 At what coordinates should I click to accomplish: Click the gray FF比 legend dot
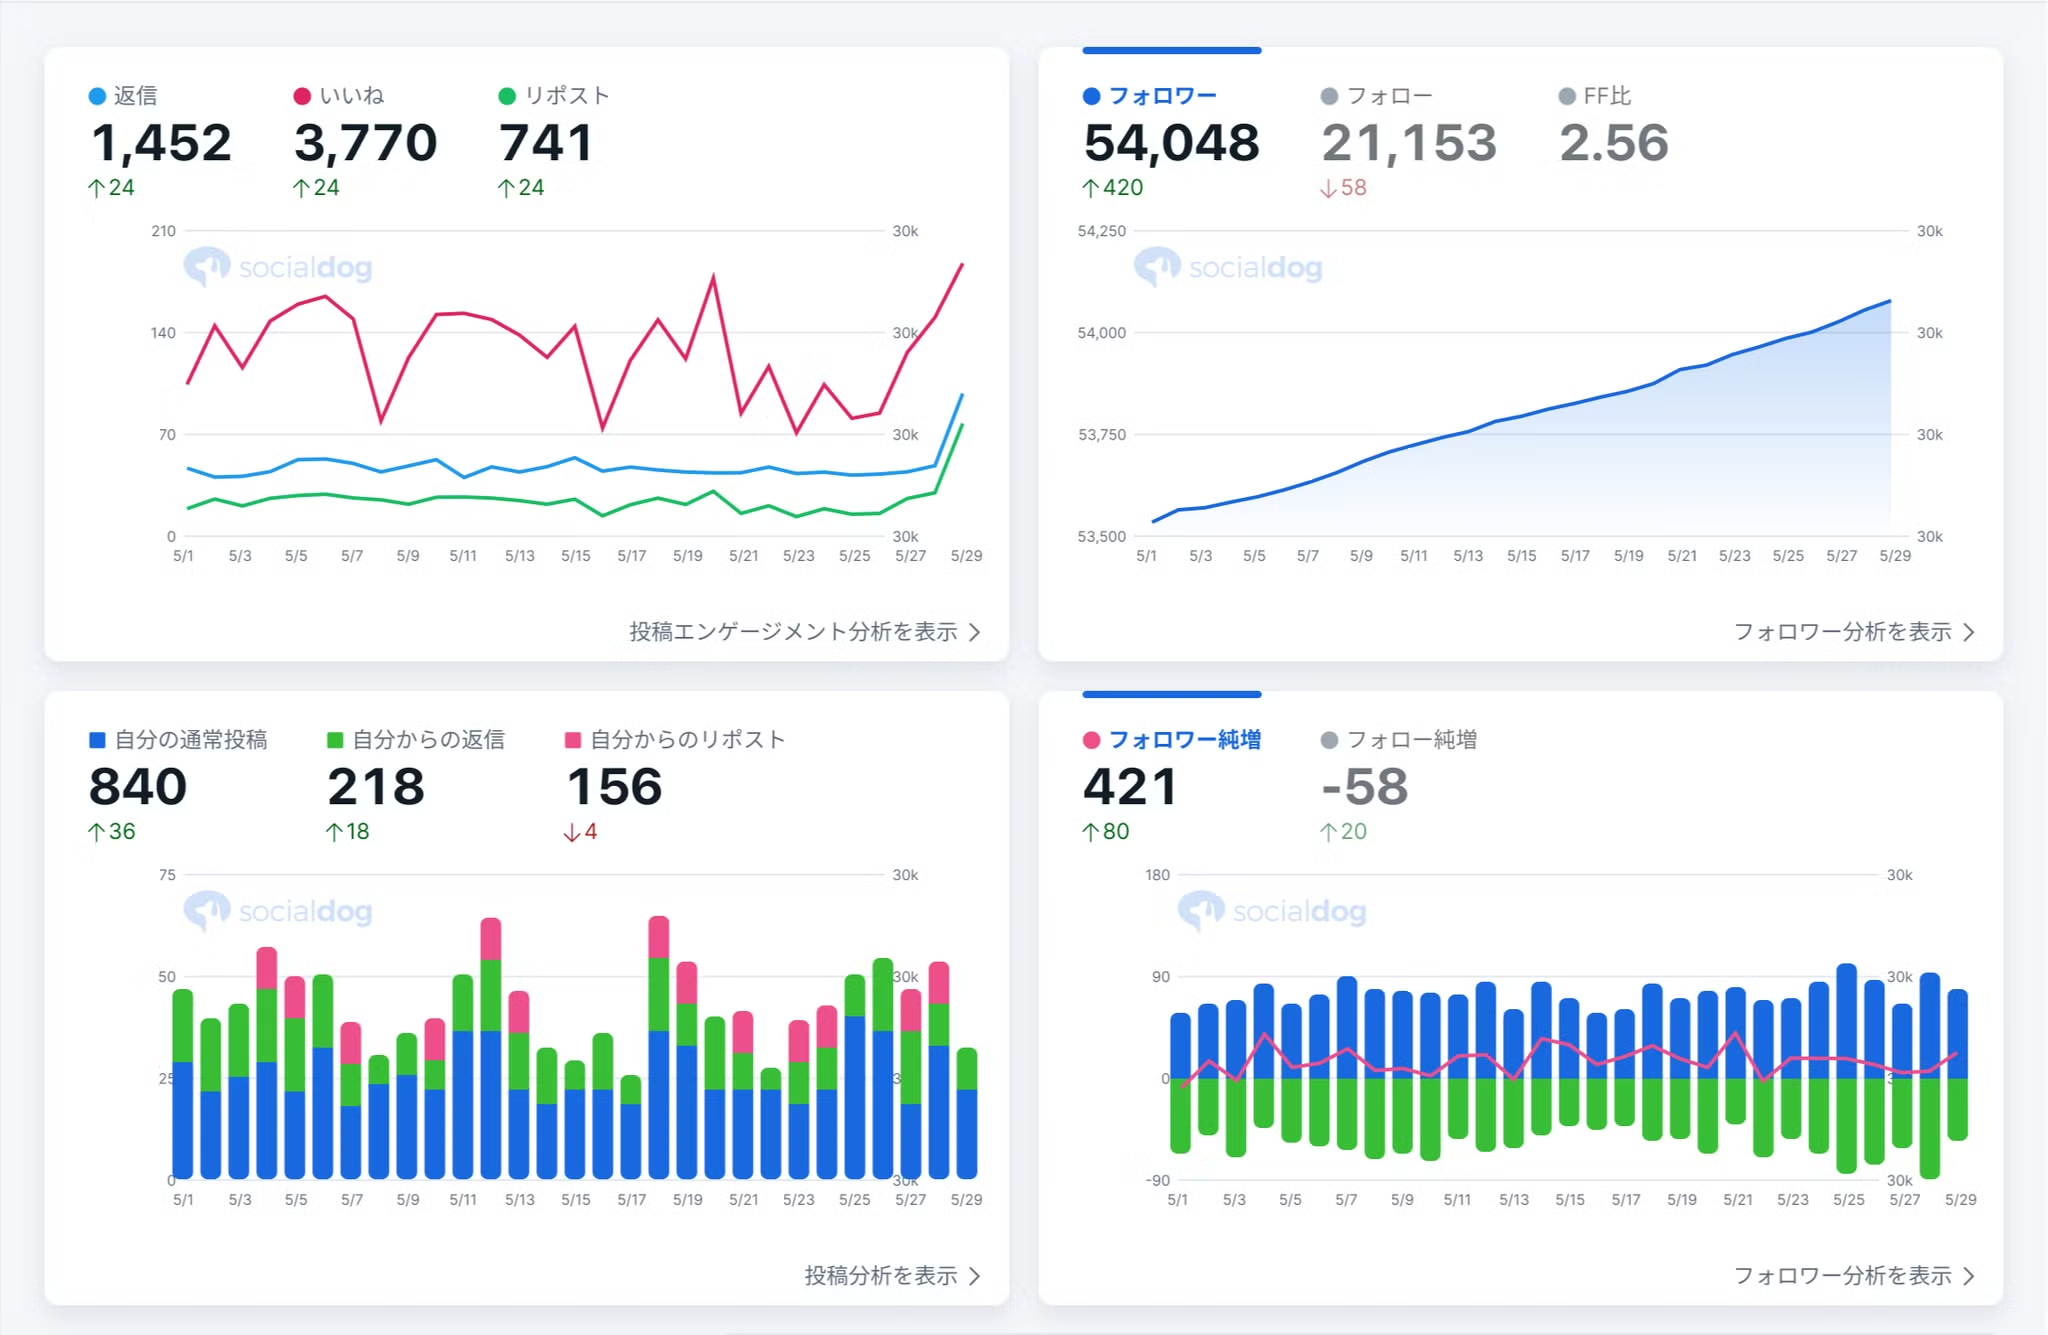tap(1567, 96)
